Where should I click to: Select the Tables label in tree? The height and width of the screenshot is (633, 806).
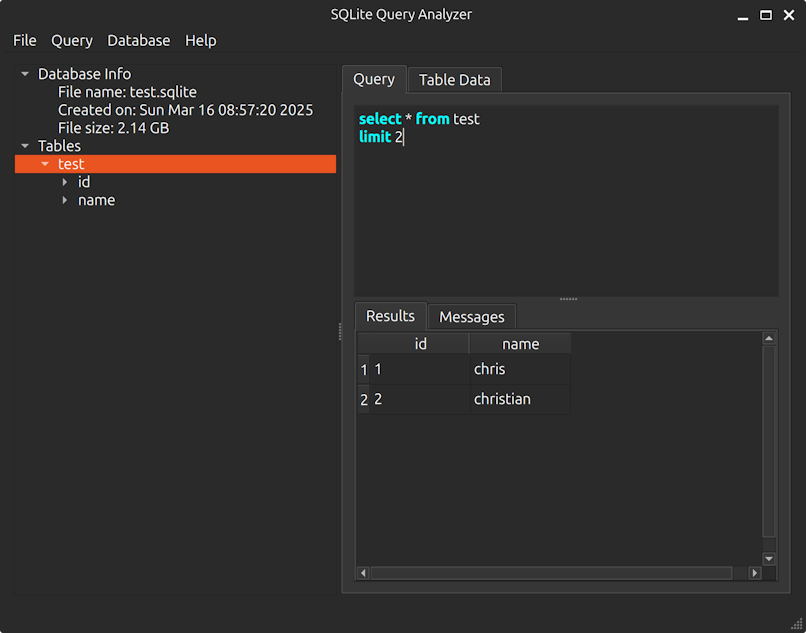59,146
